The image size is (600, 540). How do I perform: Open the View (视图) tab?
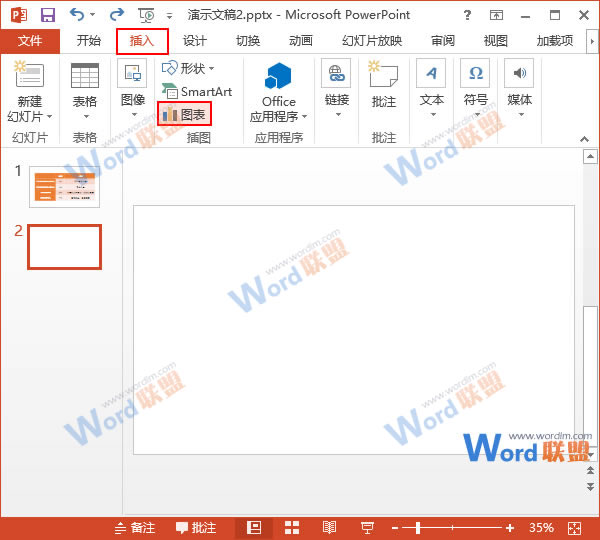[x=496, y=41]
